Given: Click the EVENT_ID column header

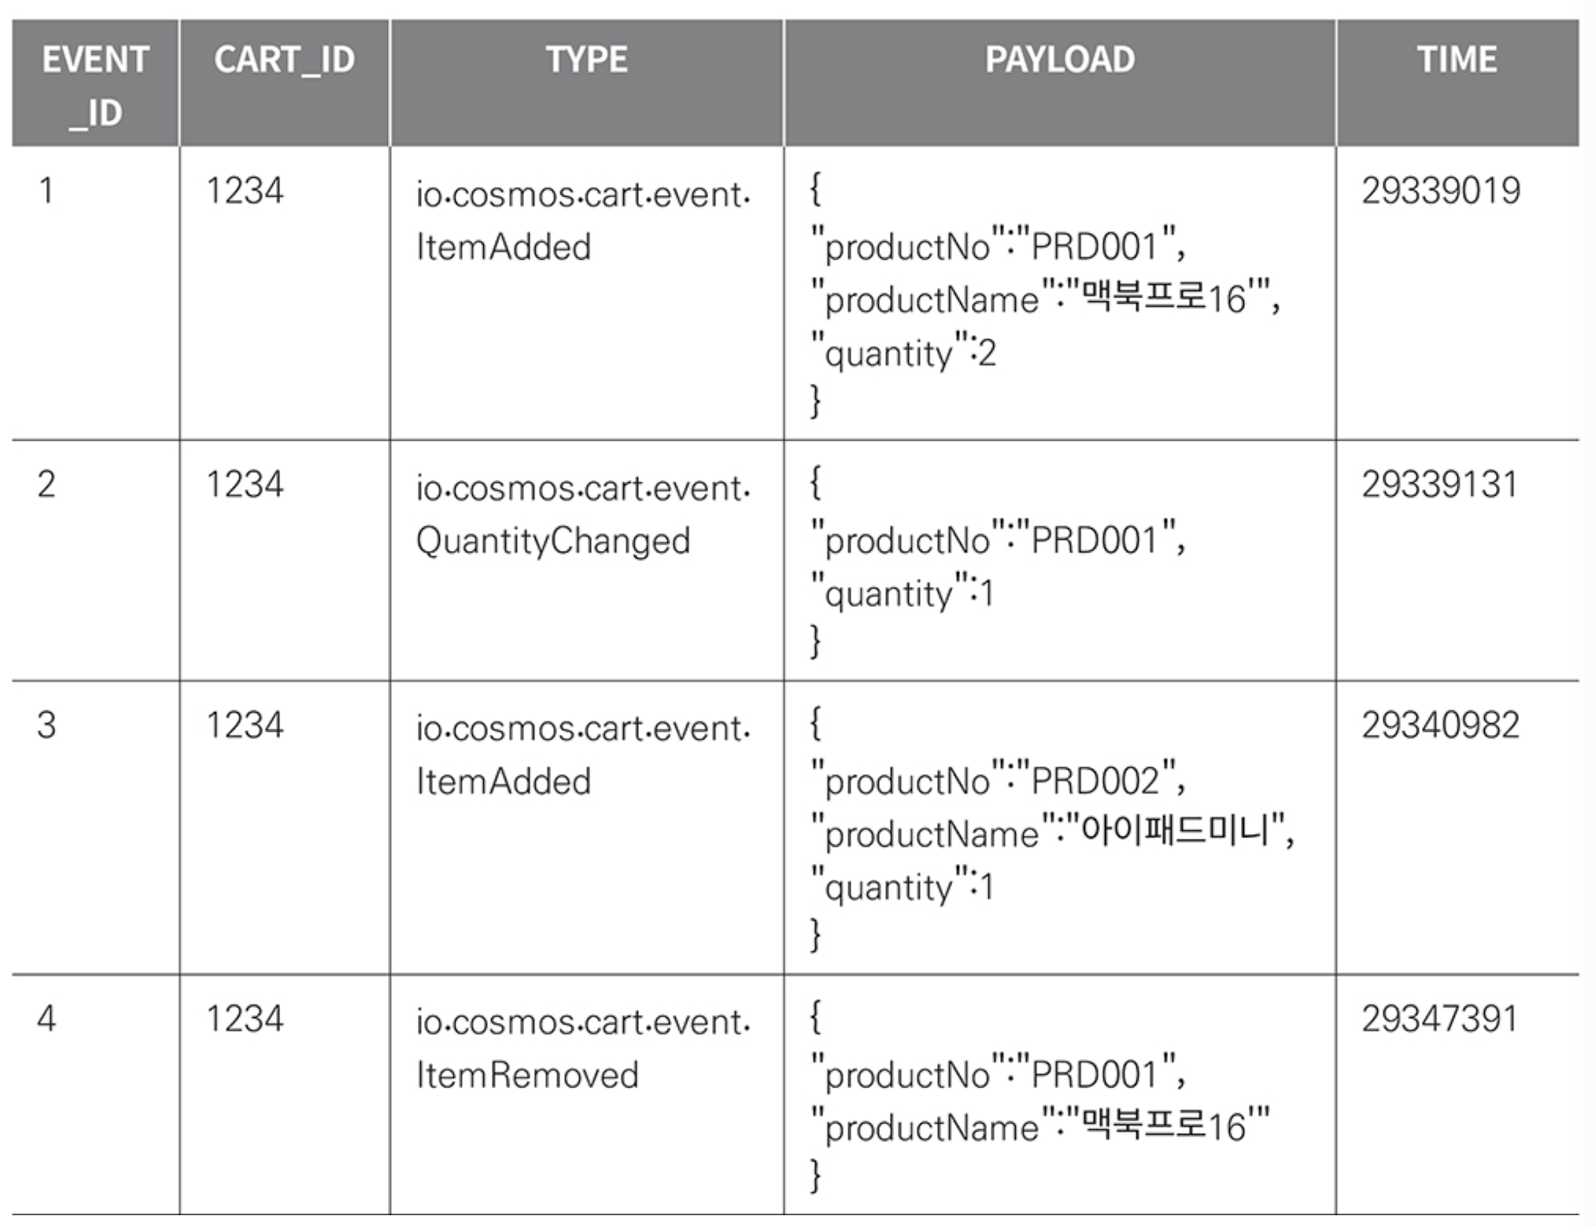Looking at the screenshot, I should 95,85.
